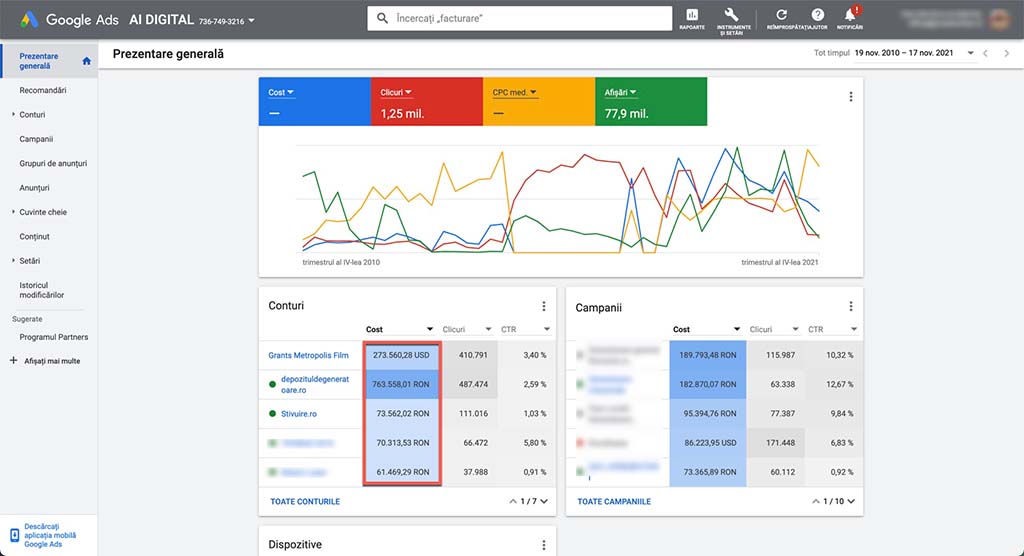Click the Reîmprospătați refresh icon

781,16
